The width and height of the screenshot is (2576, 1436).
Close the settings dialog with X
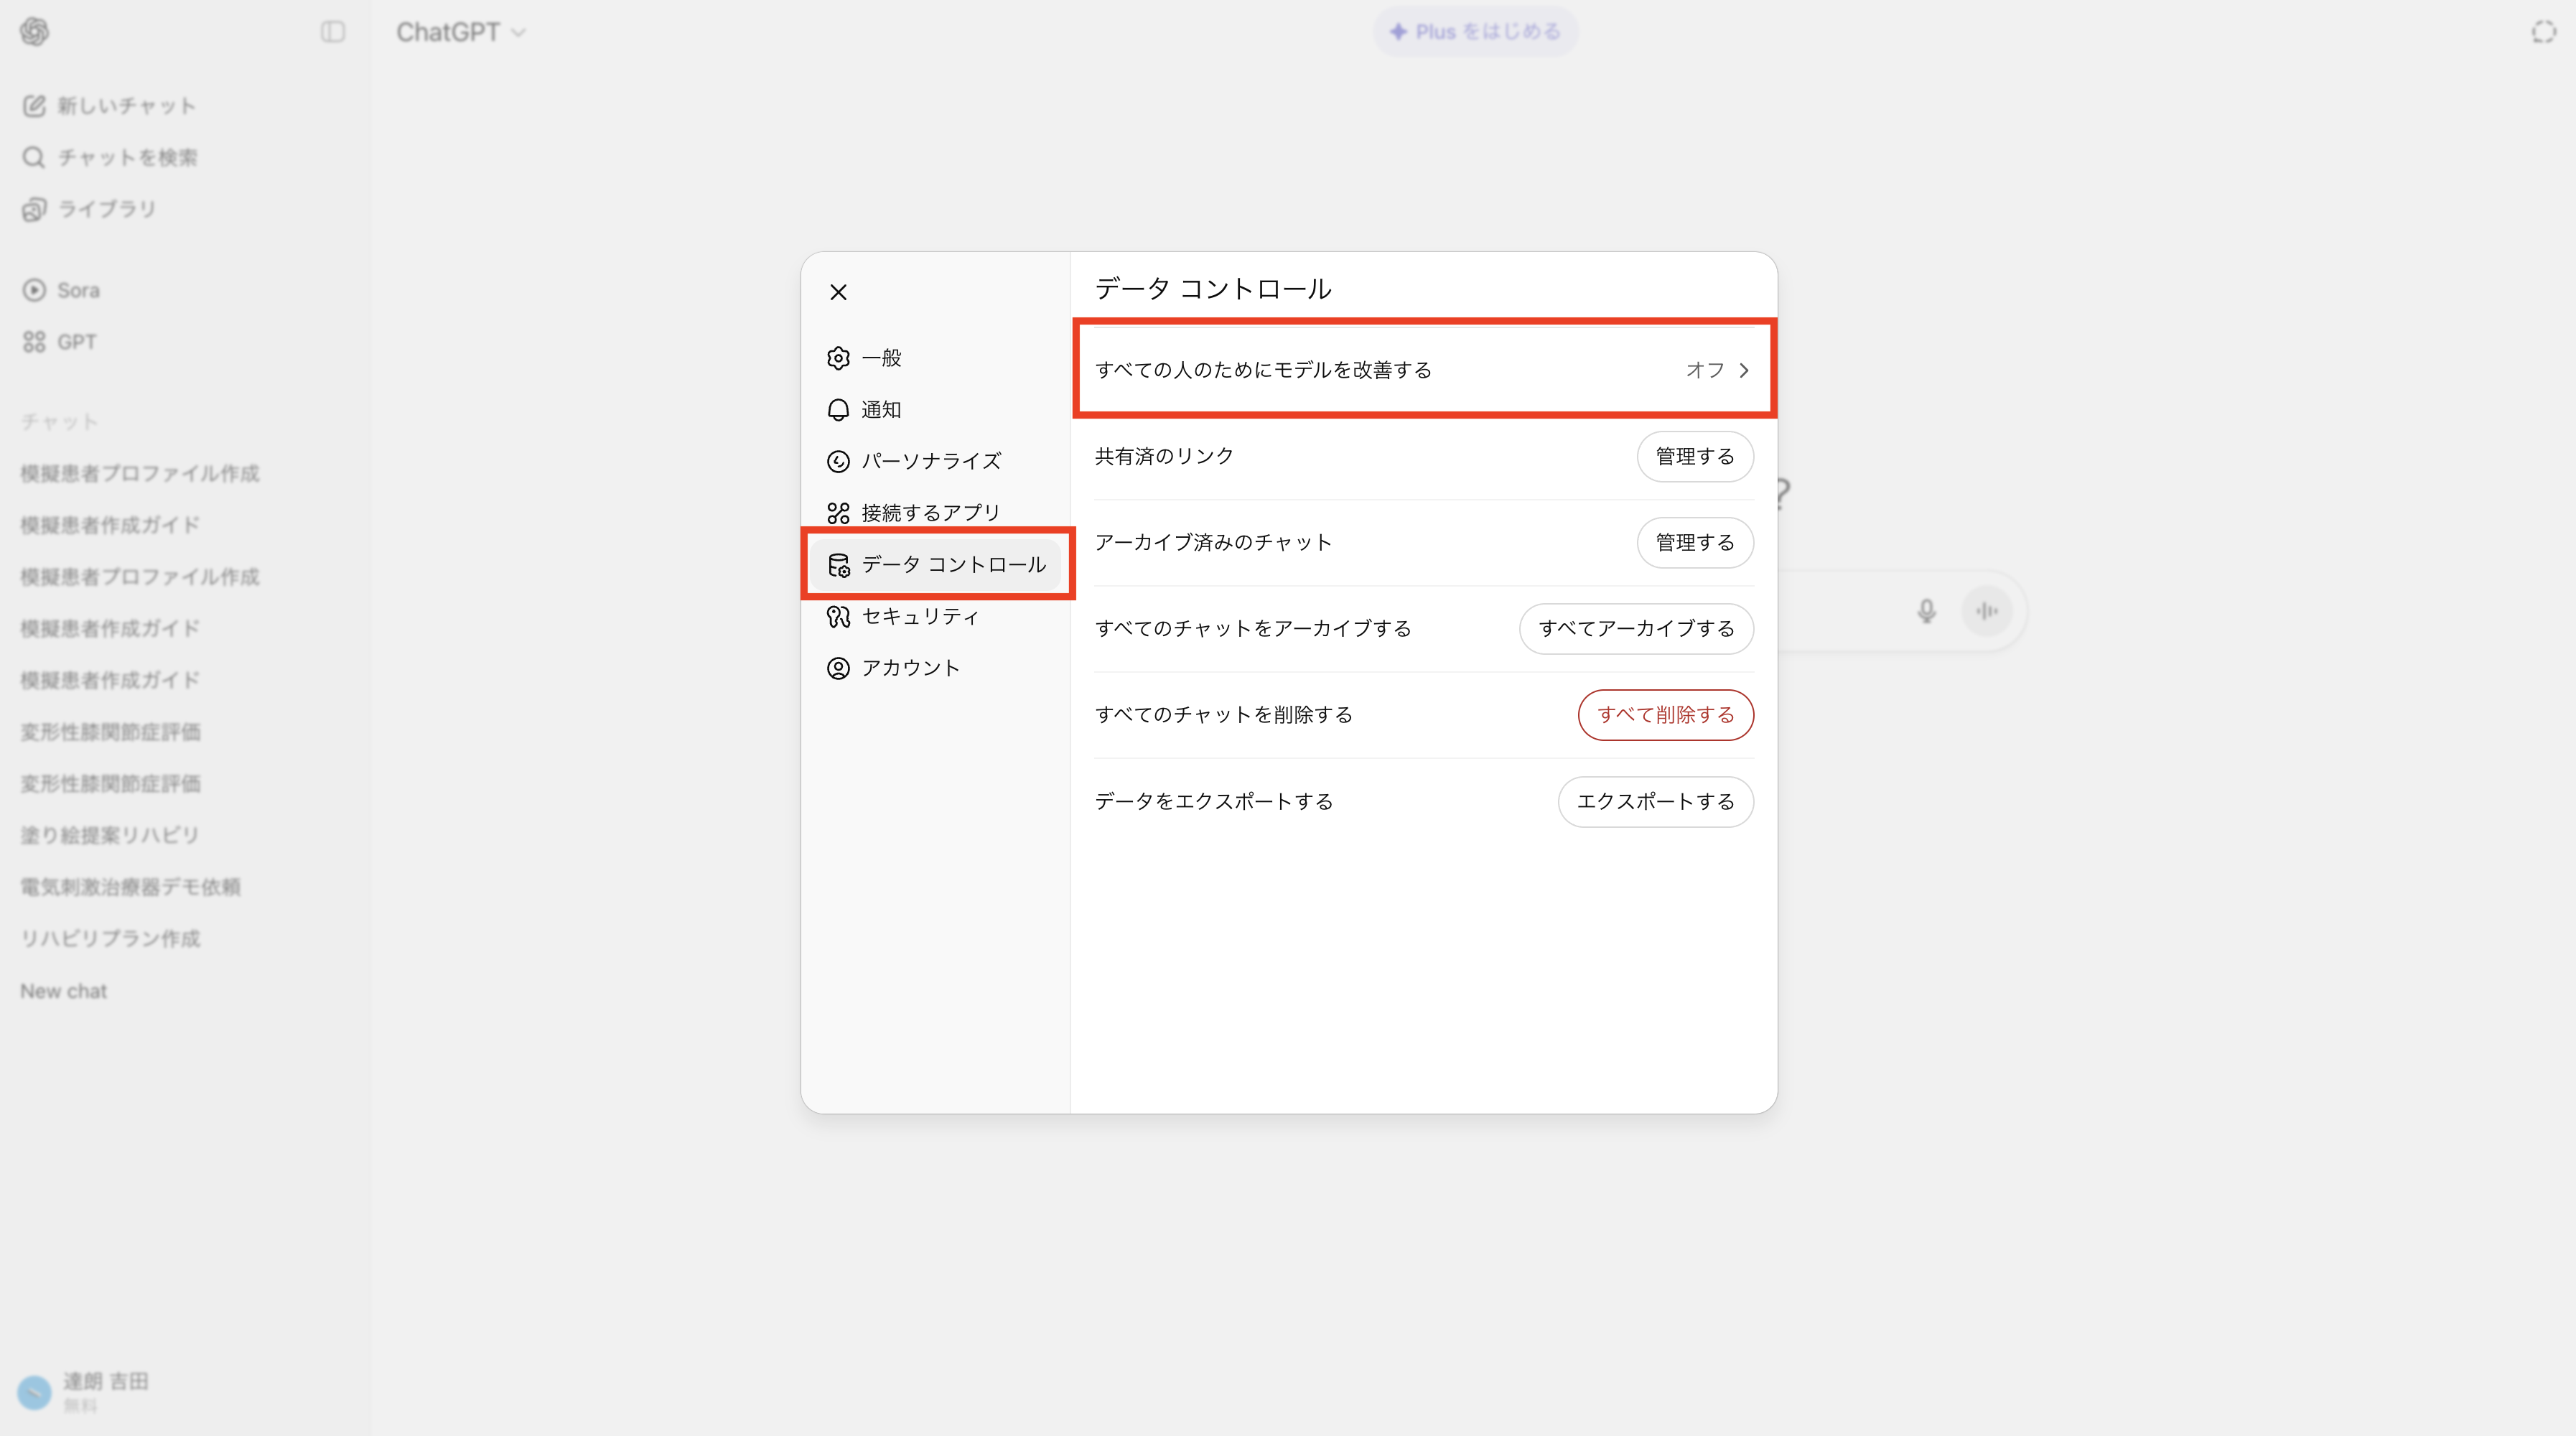838,292
